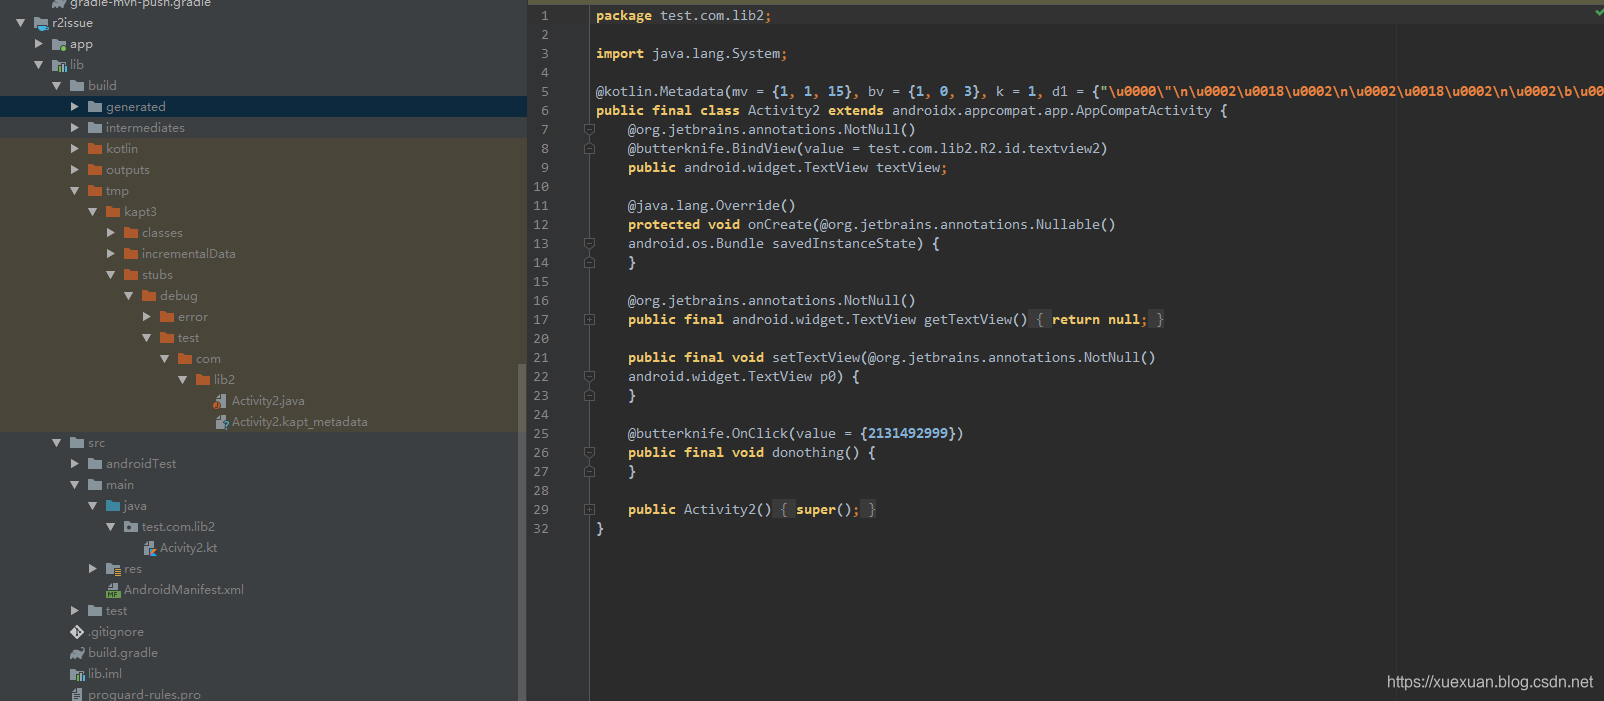The height and width of the screenshot is (701, 1604).
Task: Click the kotlin folder icon
Action: (x=95, y=149)
